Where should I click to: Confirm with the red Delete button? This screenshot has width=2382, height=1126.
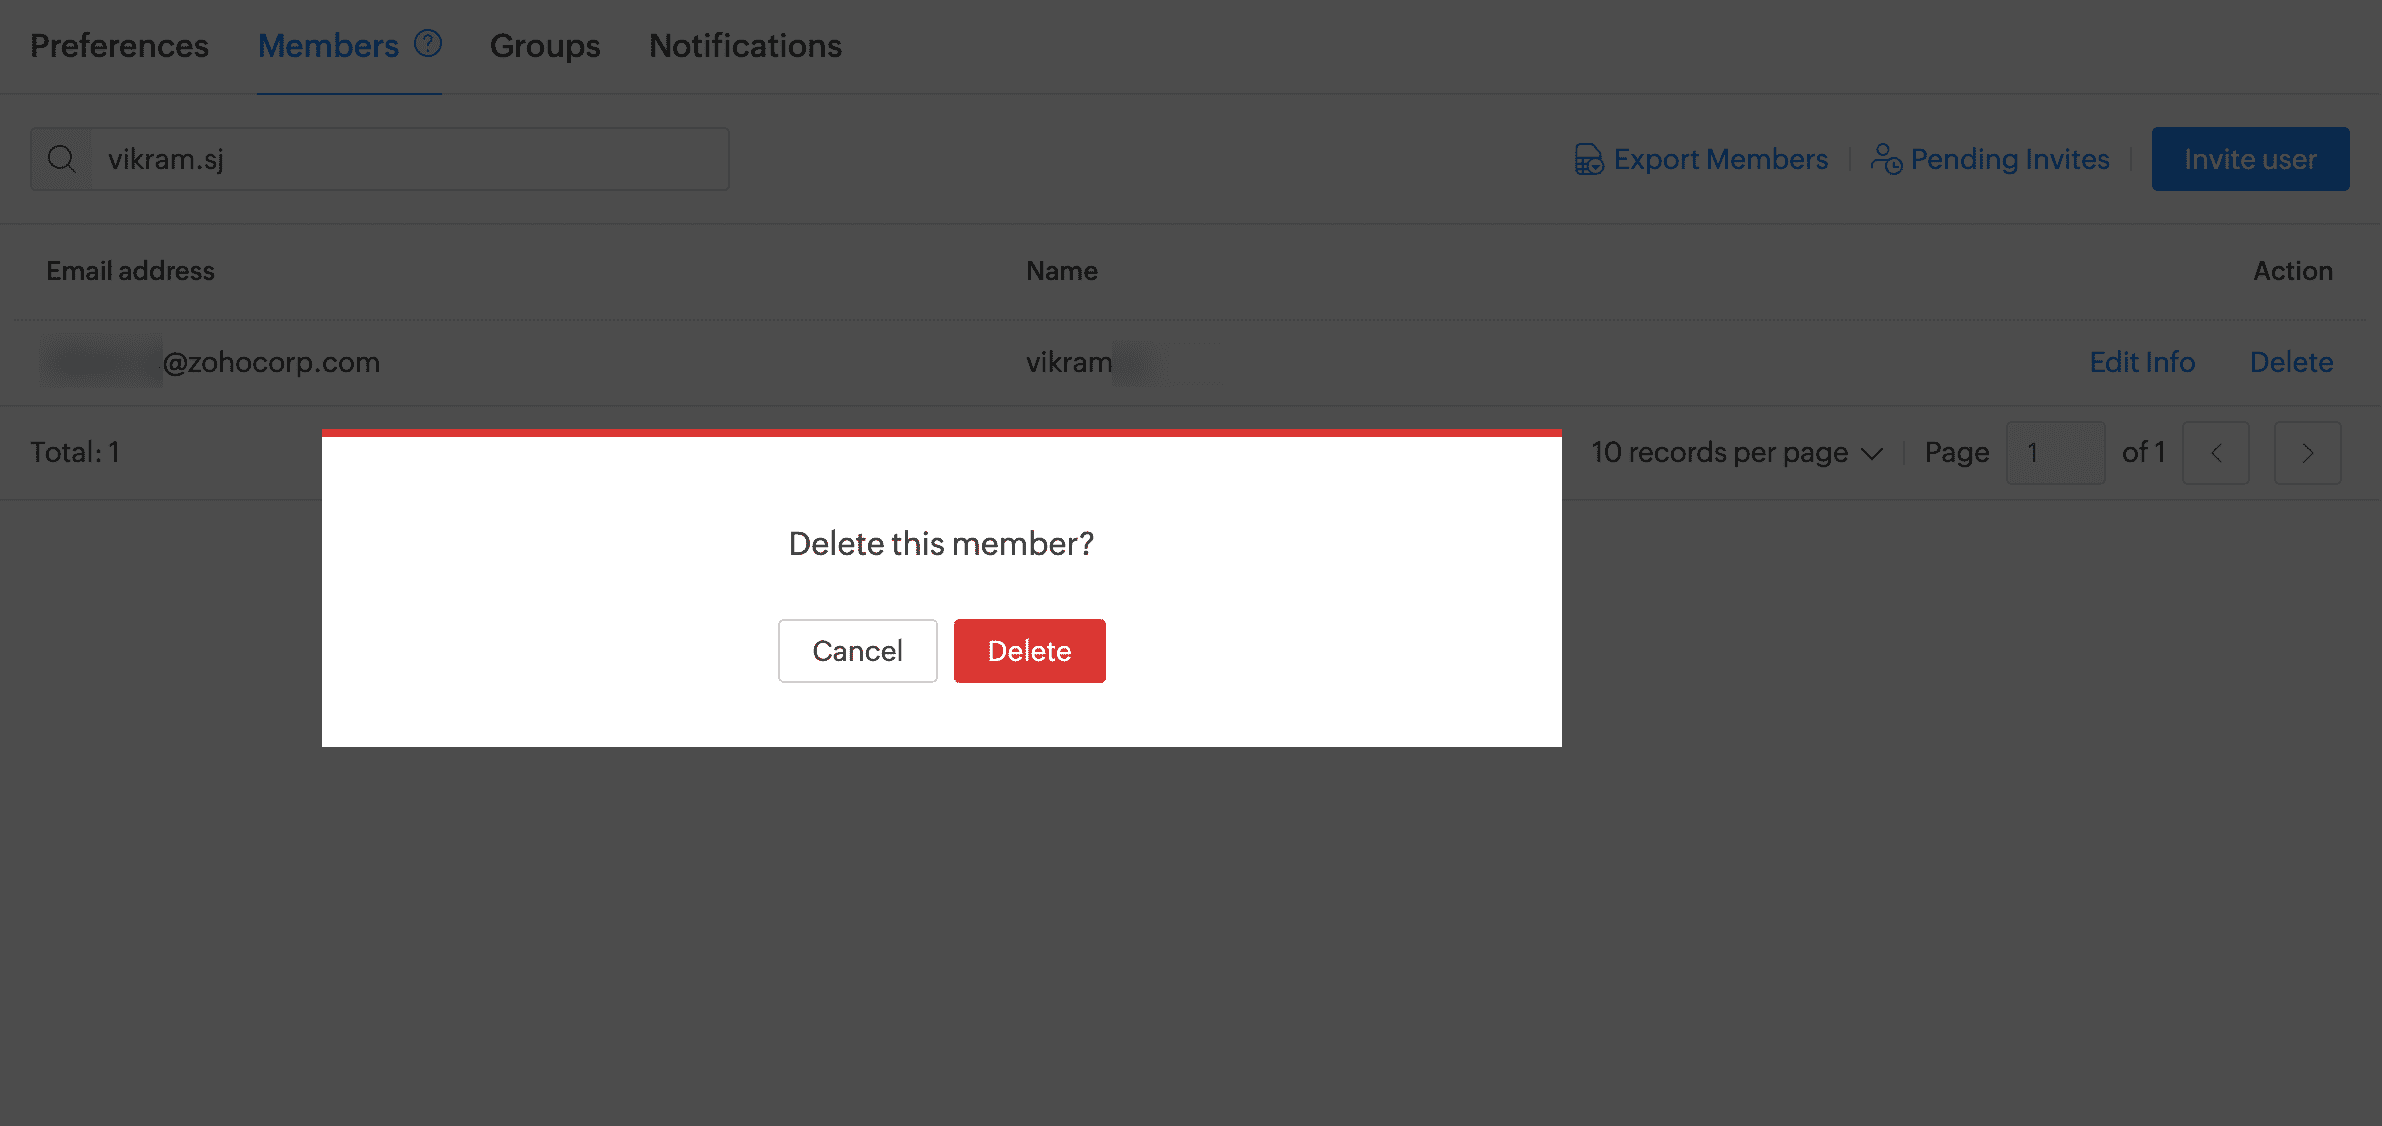pyautogui.click(x=1029, y=651)
